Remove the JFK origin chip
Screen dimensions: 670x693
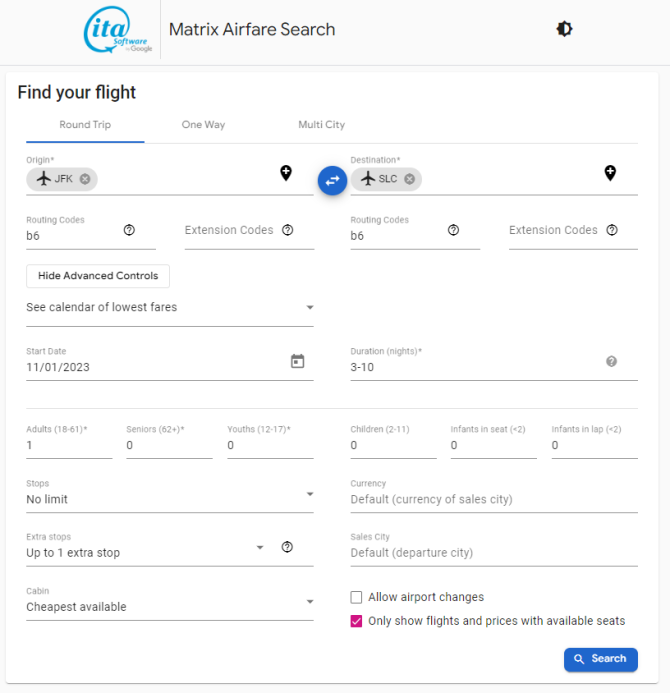click(85, 179)
